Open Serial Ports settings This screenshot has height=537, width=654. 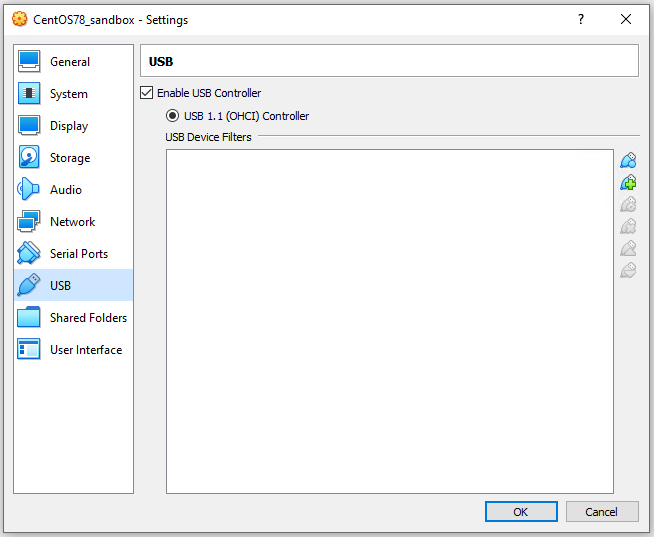point(78,254)
